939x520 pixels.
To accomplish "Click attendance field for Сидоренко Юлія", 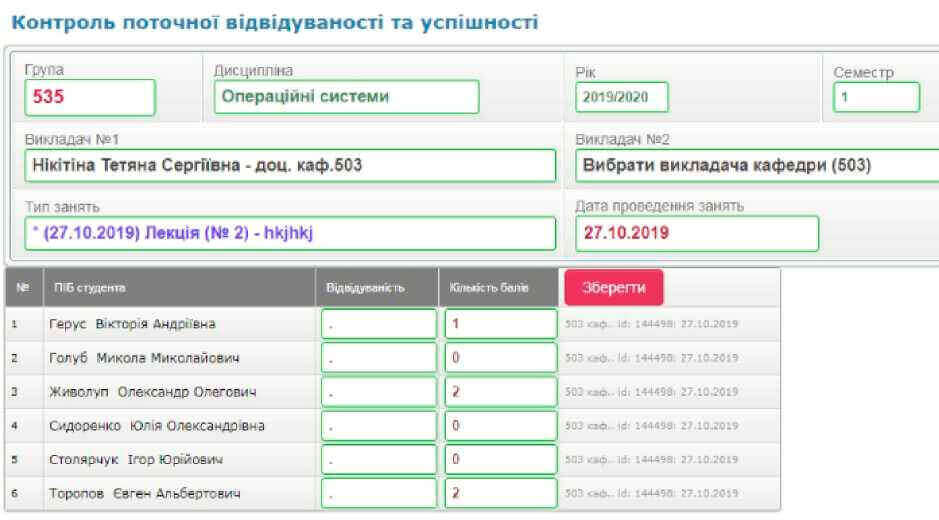I will tap(379, 426).
